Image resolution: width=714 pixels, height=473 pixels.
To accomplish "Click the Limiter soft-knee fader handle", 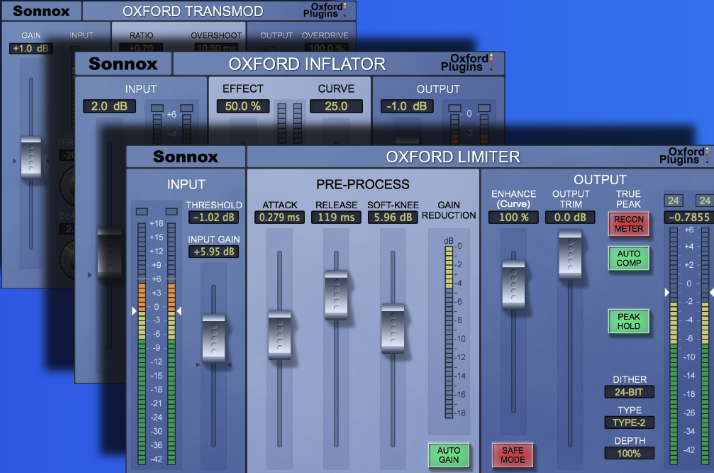I will 393,328.
